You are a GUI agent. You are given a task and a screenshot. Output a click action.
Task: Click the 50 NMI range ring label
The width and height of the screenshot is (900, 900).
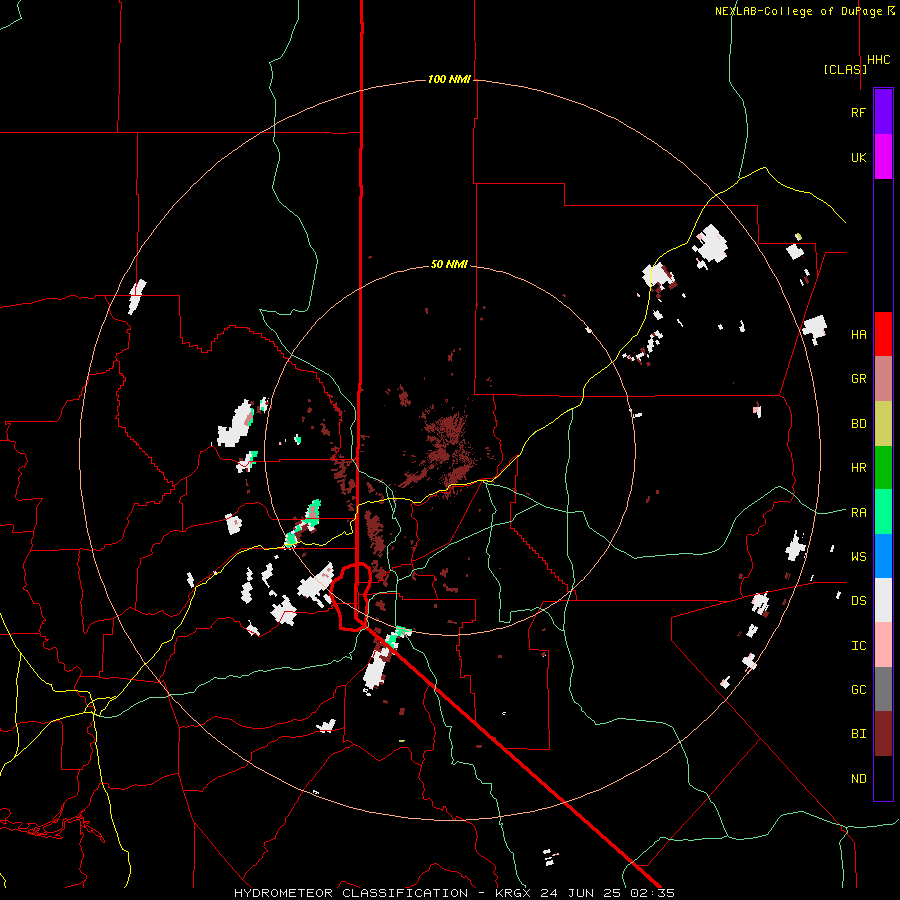449,264
